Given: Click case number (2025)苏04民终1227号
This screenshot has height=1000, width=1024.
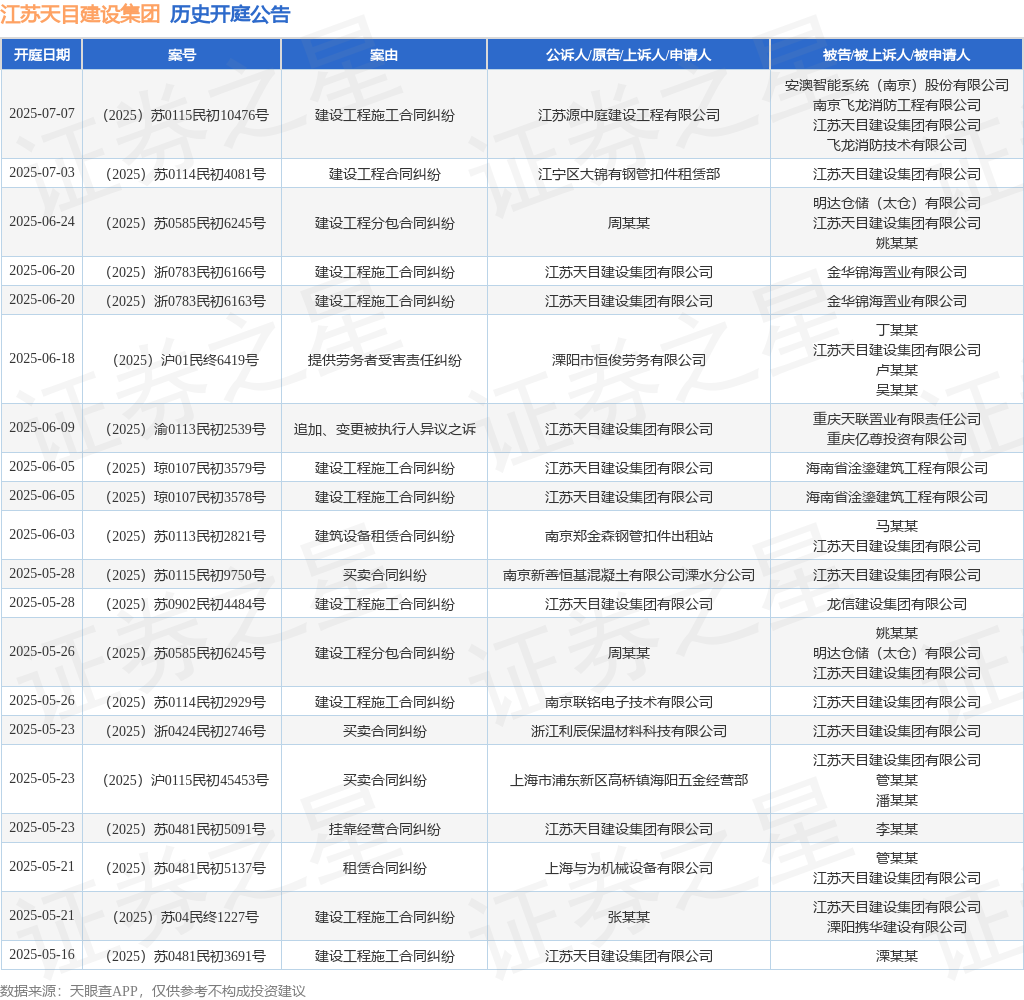Looking at the screenshot, I should (x=185, y=918).
